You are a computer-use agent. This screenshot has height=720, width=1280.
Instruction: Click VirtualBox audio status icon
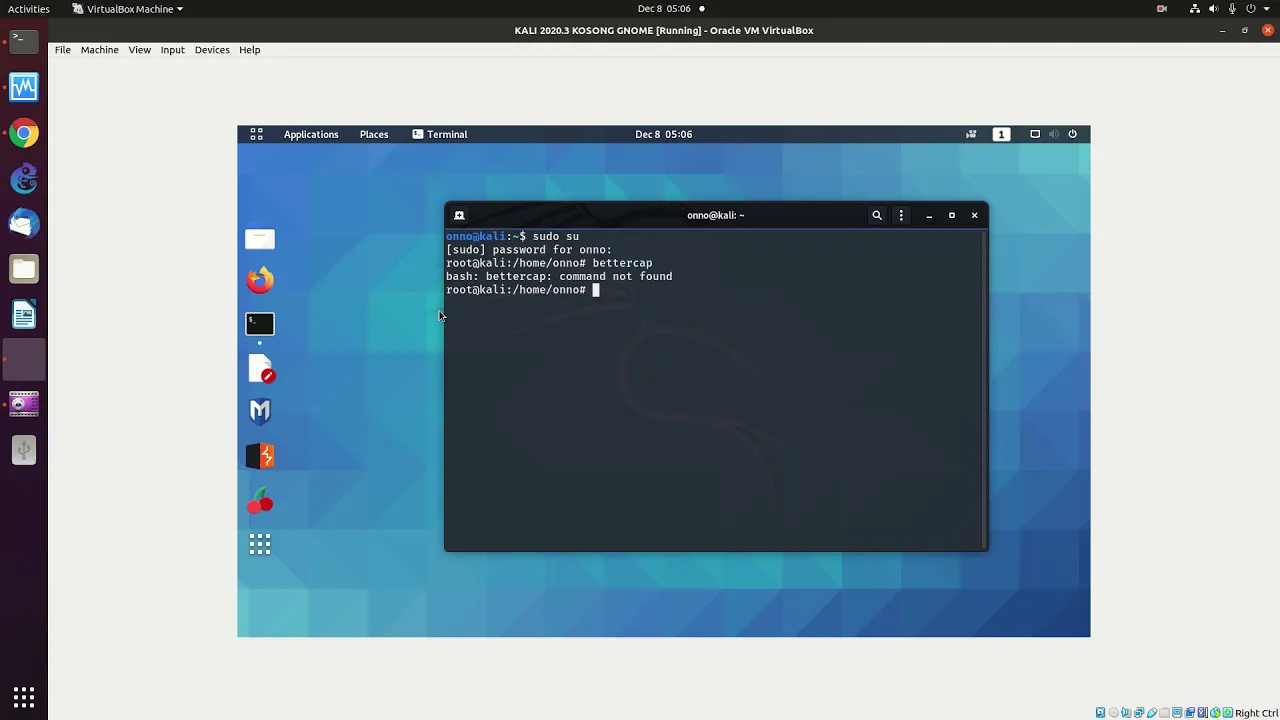[1126, 713]
